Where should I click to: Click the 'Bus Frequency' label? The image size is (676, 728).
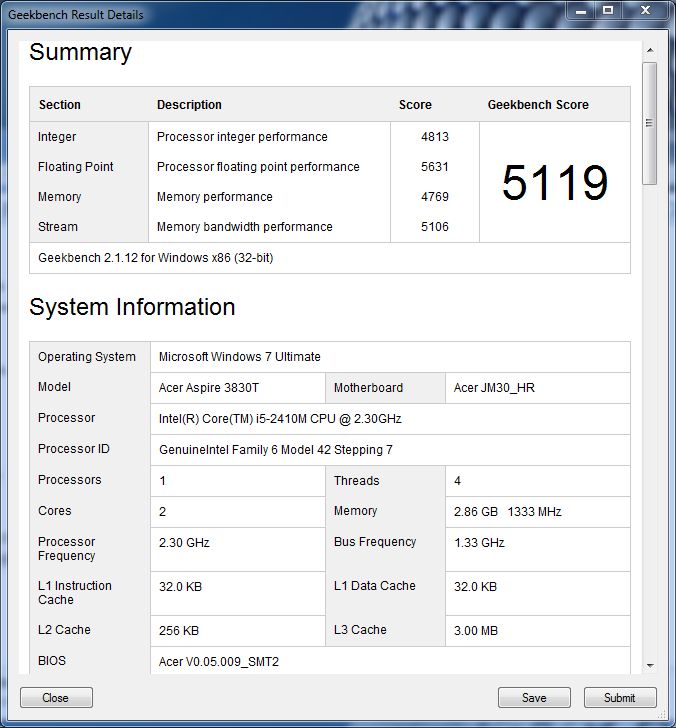click(375, 542)
